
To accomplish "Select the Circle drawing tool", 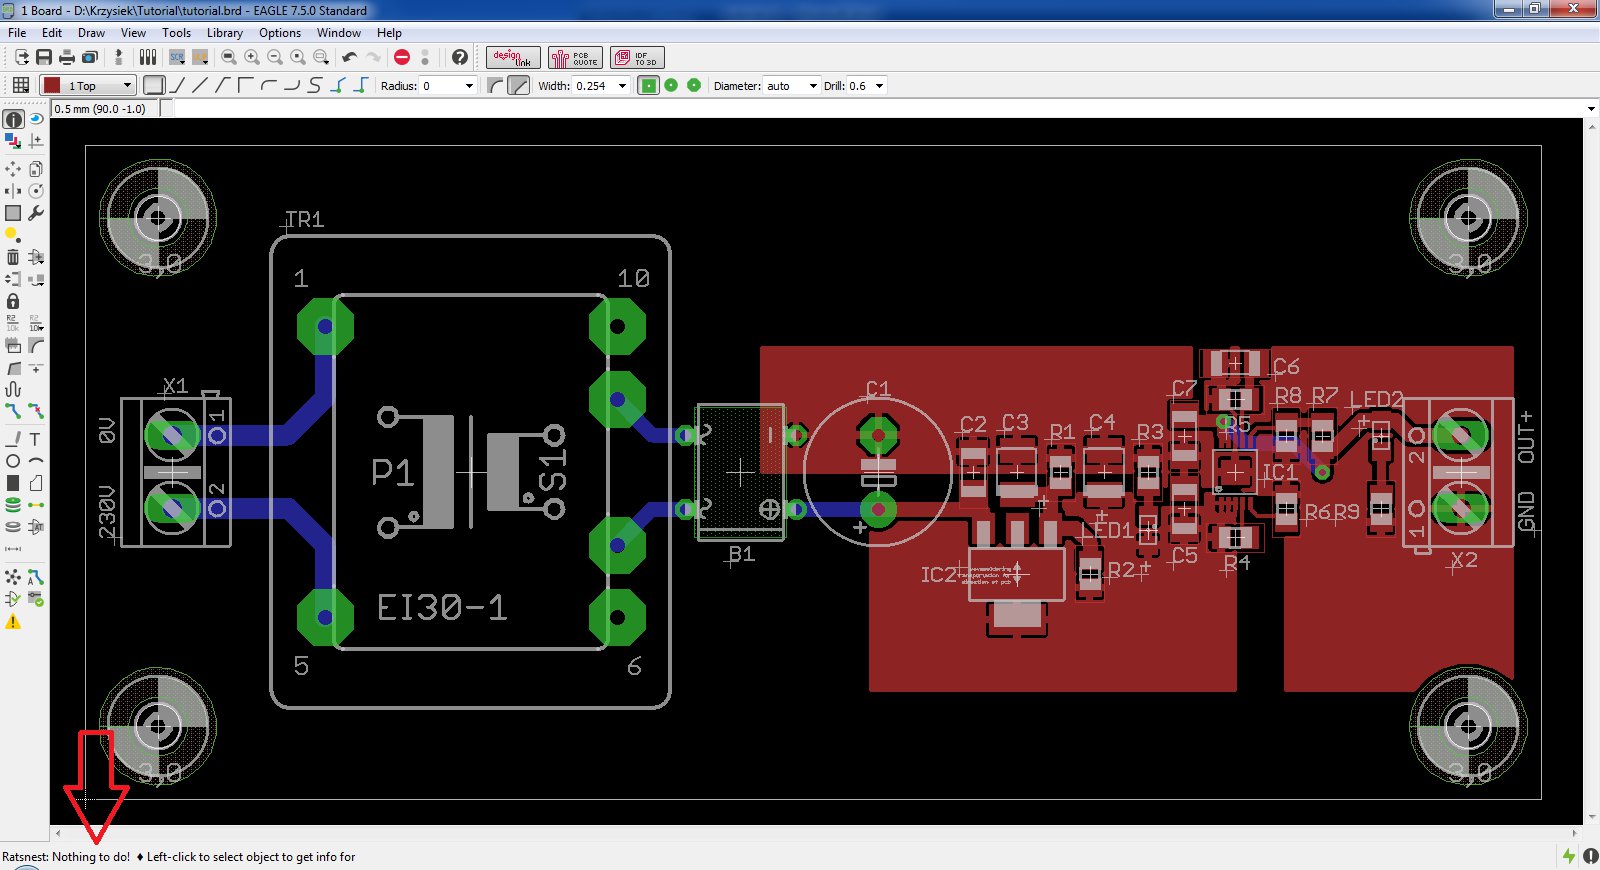I will pyautogui.click(x=13, y=461).
